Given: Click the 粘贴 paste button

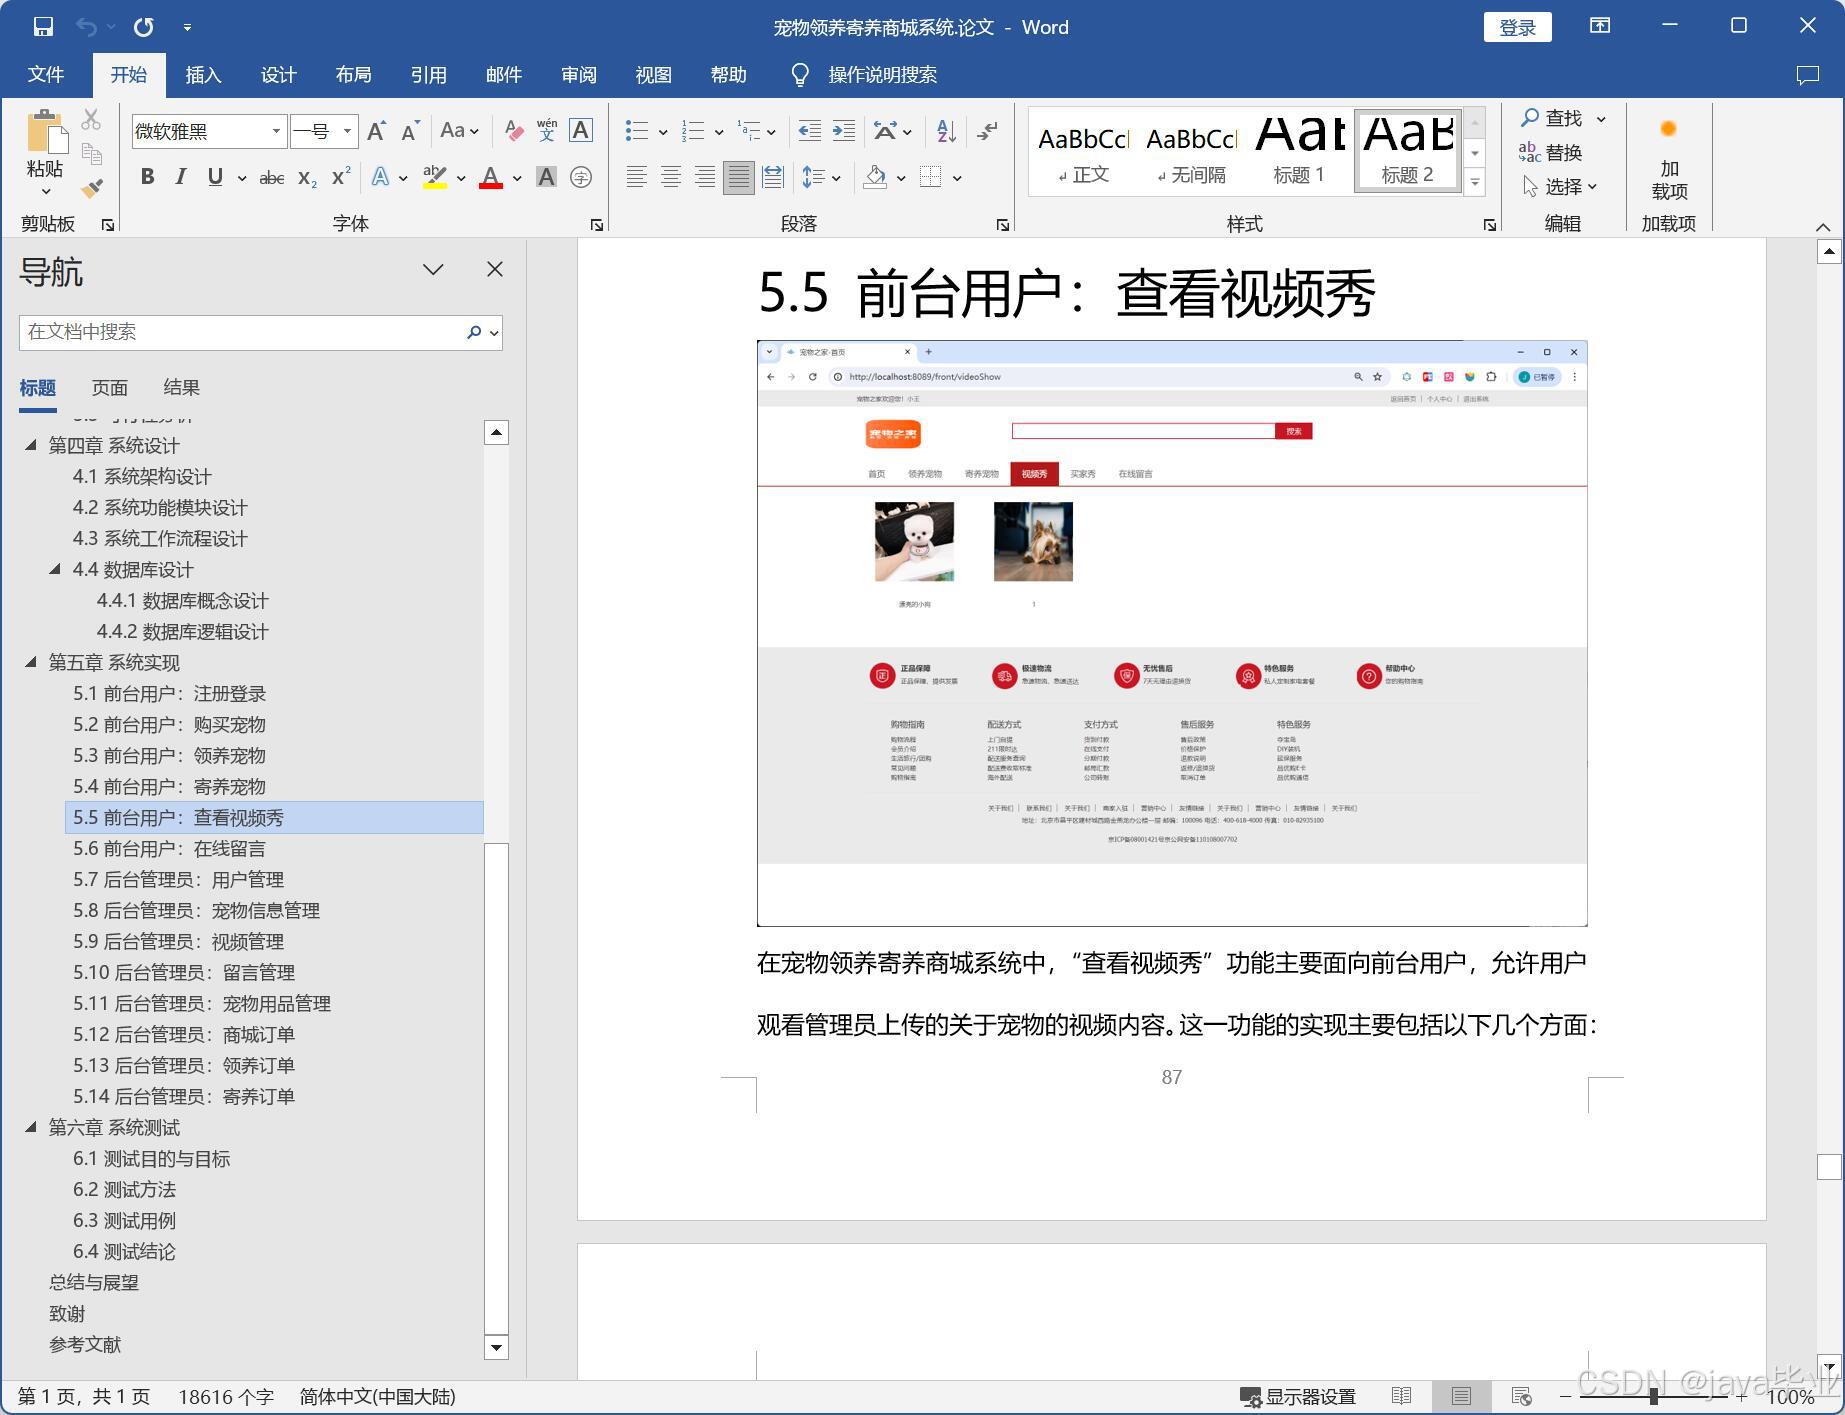Looking at the screenshot, I should 45,151.
